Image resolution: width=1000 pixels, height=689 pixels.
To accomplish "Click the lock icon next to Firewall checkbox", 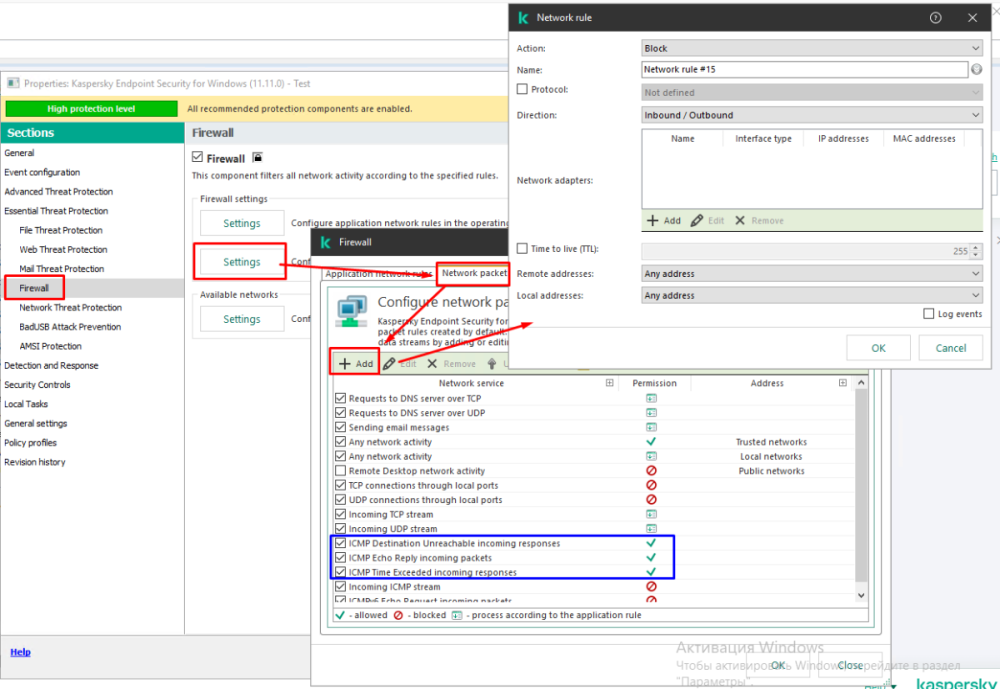I will (x=257, y=158).
